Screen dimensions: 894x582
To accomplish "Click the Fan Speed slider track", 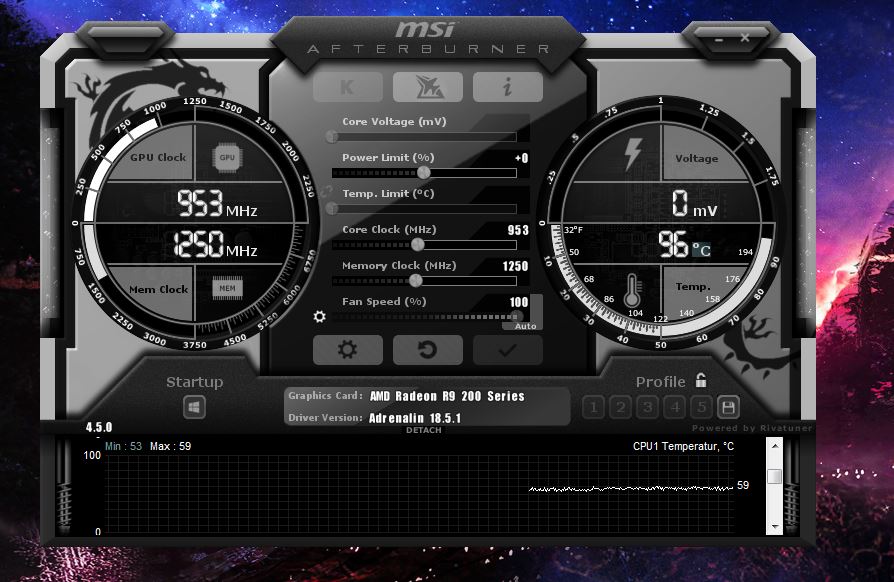I will 425,317.
